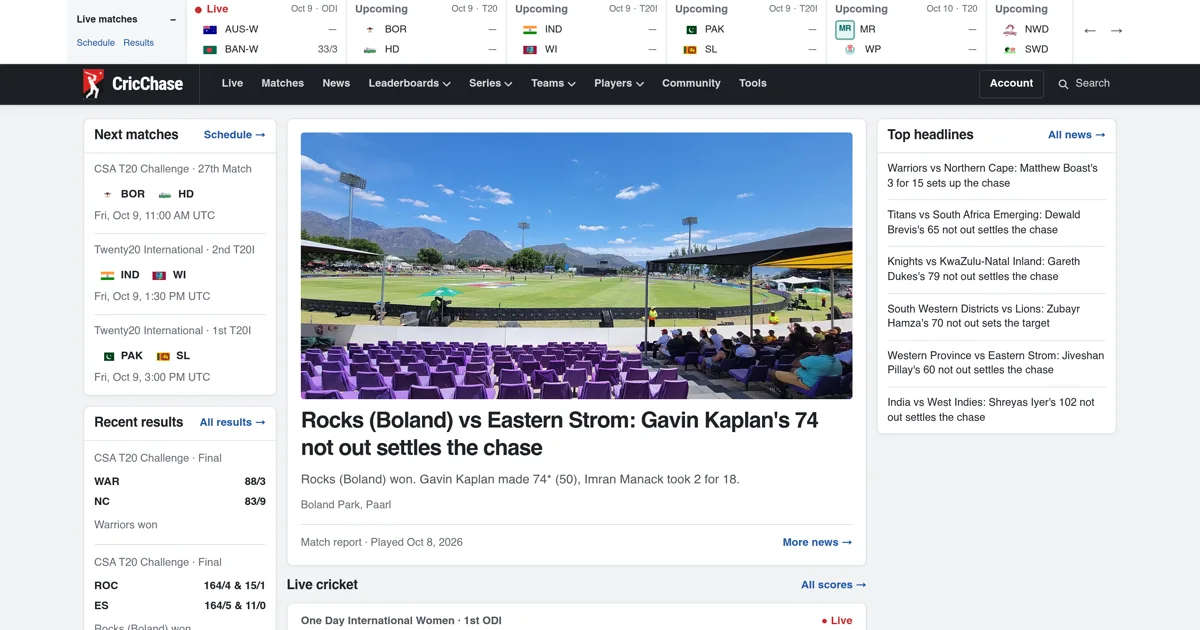Click the Search field in the navbar
Viewport: 1200px width, 630px height.
pyautogui.click(x=1085, y=84)
